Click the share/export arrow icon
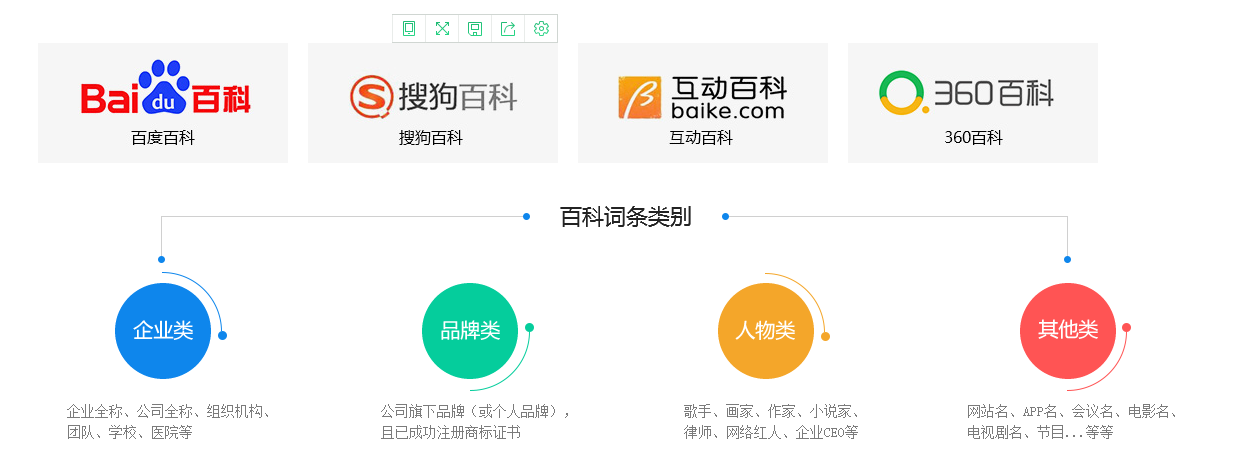The image size is (1234, 467). coord(508,29)
